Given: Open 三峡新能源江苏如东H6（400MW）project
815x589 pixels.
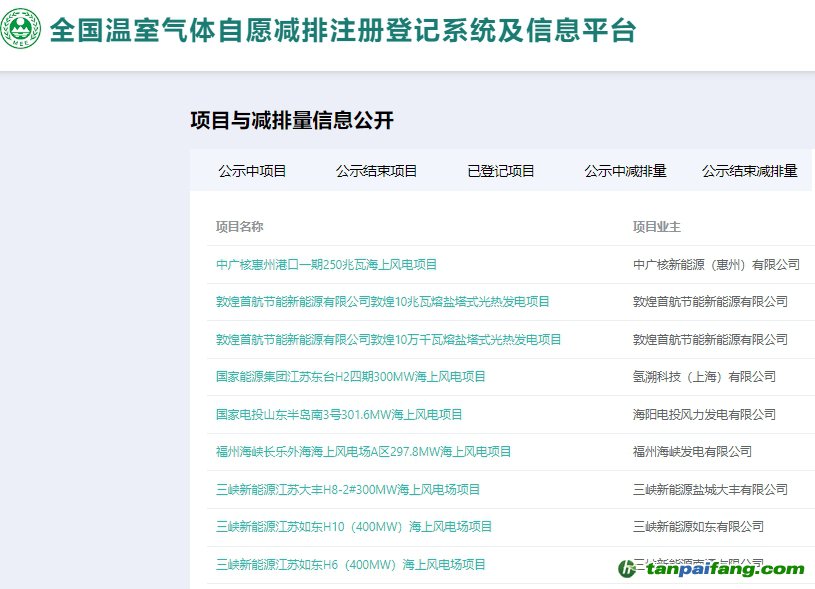Looking at the screenshot, I should click(x=350, y=565).
